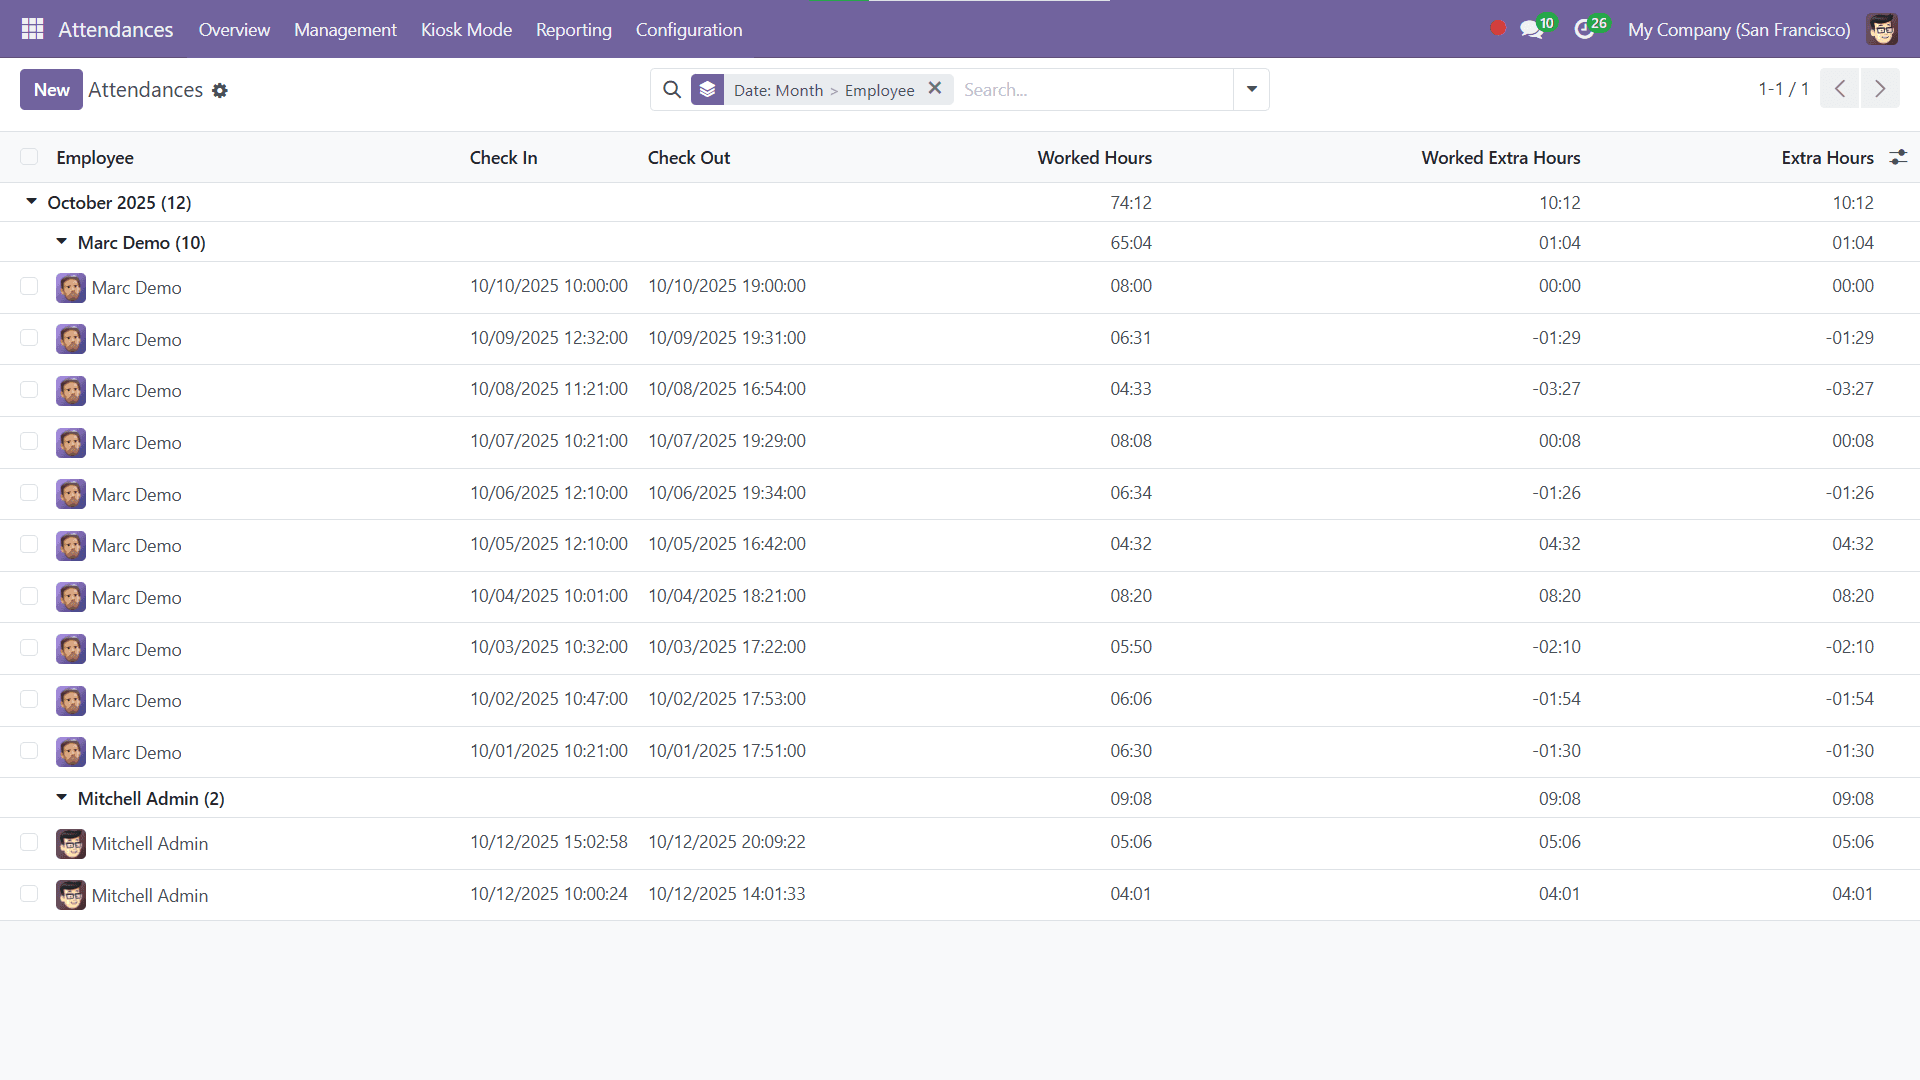The height and width of the screenshot is (1080, 1920).
Task: Open the Reporting menu
Action: pyautogui.click(x=573, y=29)
